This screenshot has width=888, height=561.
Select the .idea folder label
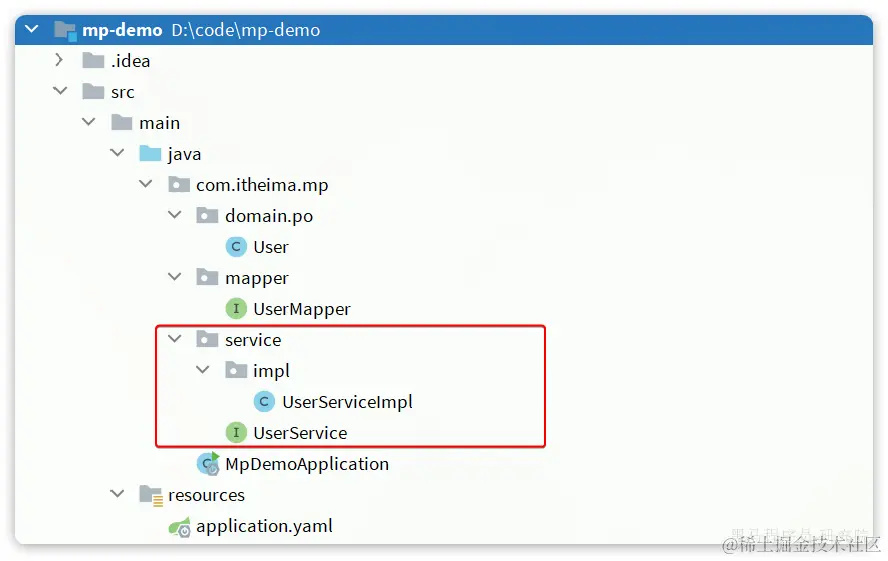tap(131, 61)
